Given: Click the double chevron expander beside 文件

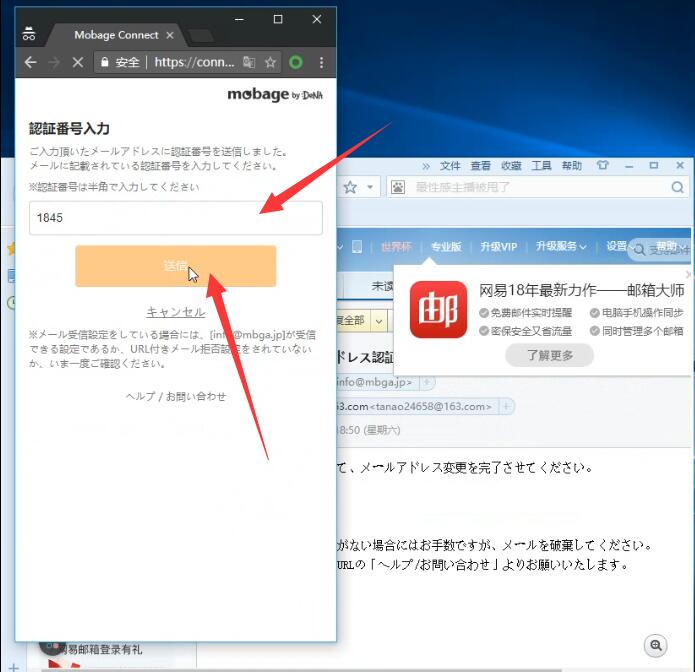Looking at the screenshot, I should click(x=426, y=166).
